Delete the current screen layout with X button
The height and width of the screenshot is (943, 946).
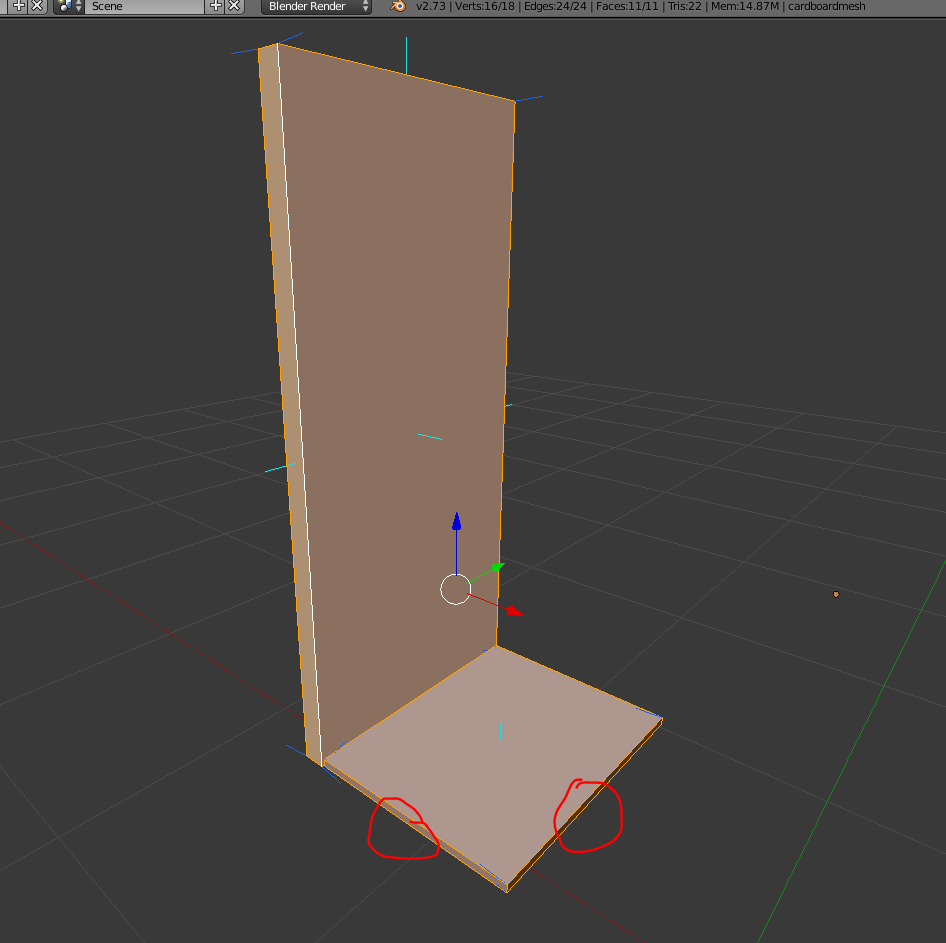(37, 6)
